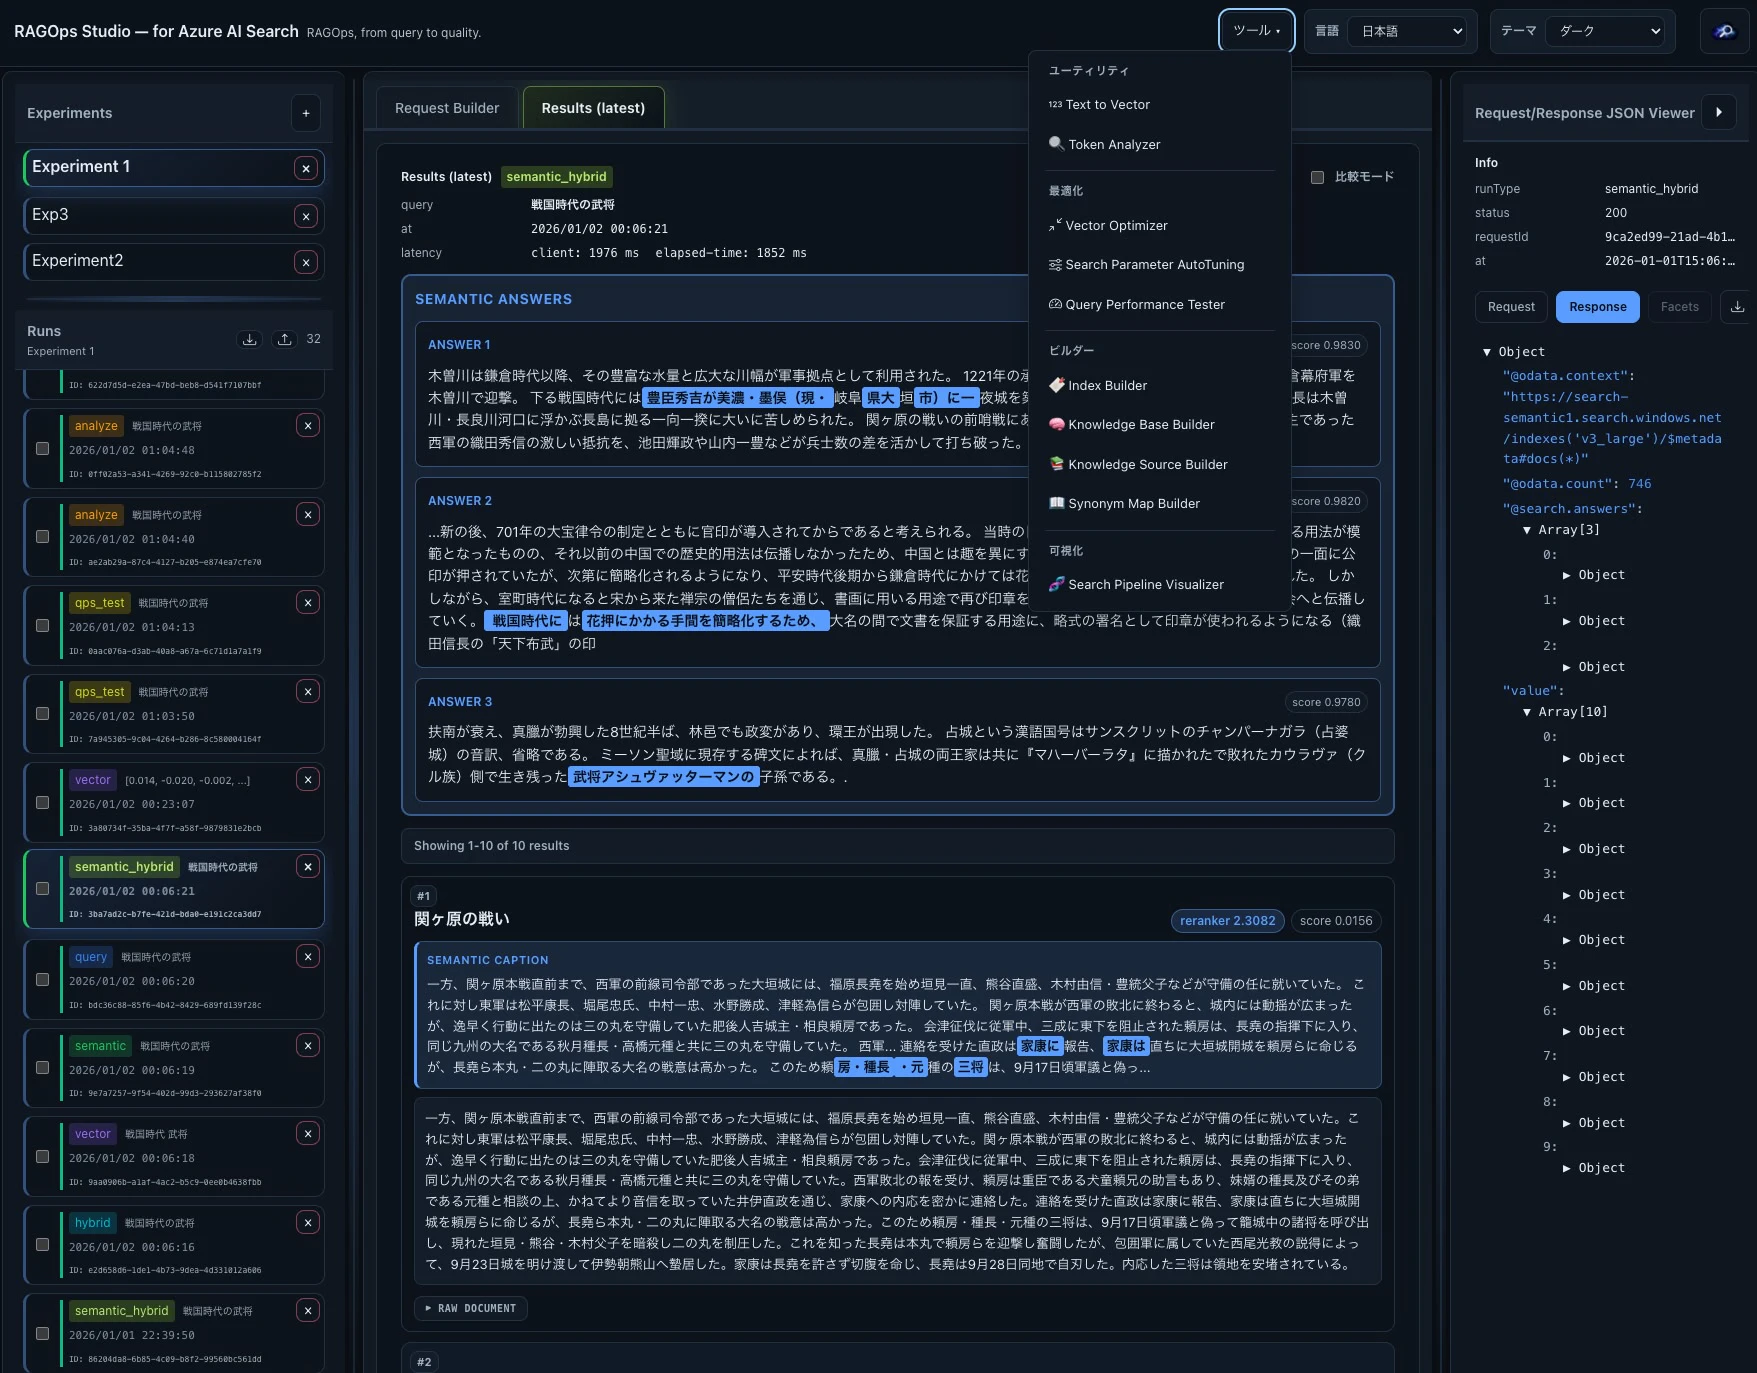Click the reranker 2.3082 badge on result #1
The height and width of the screenshot is (1373, 1757).
point(1227,921)
